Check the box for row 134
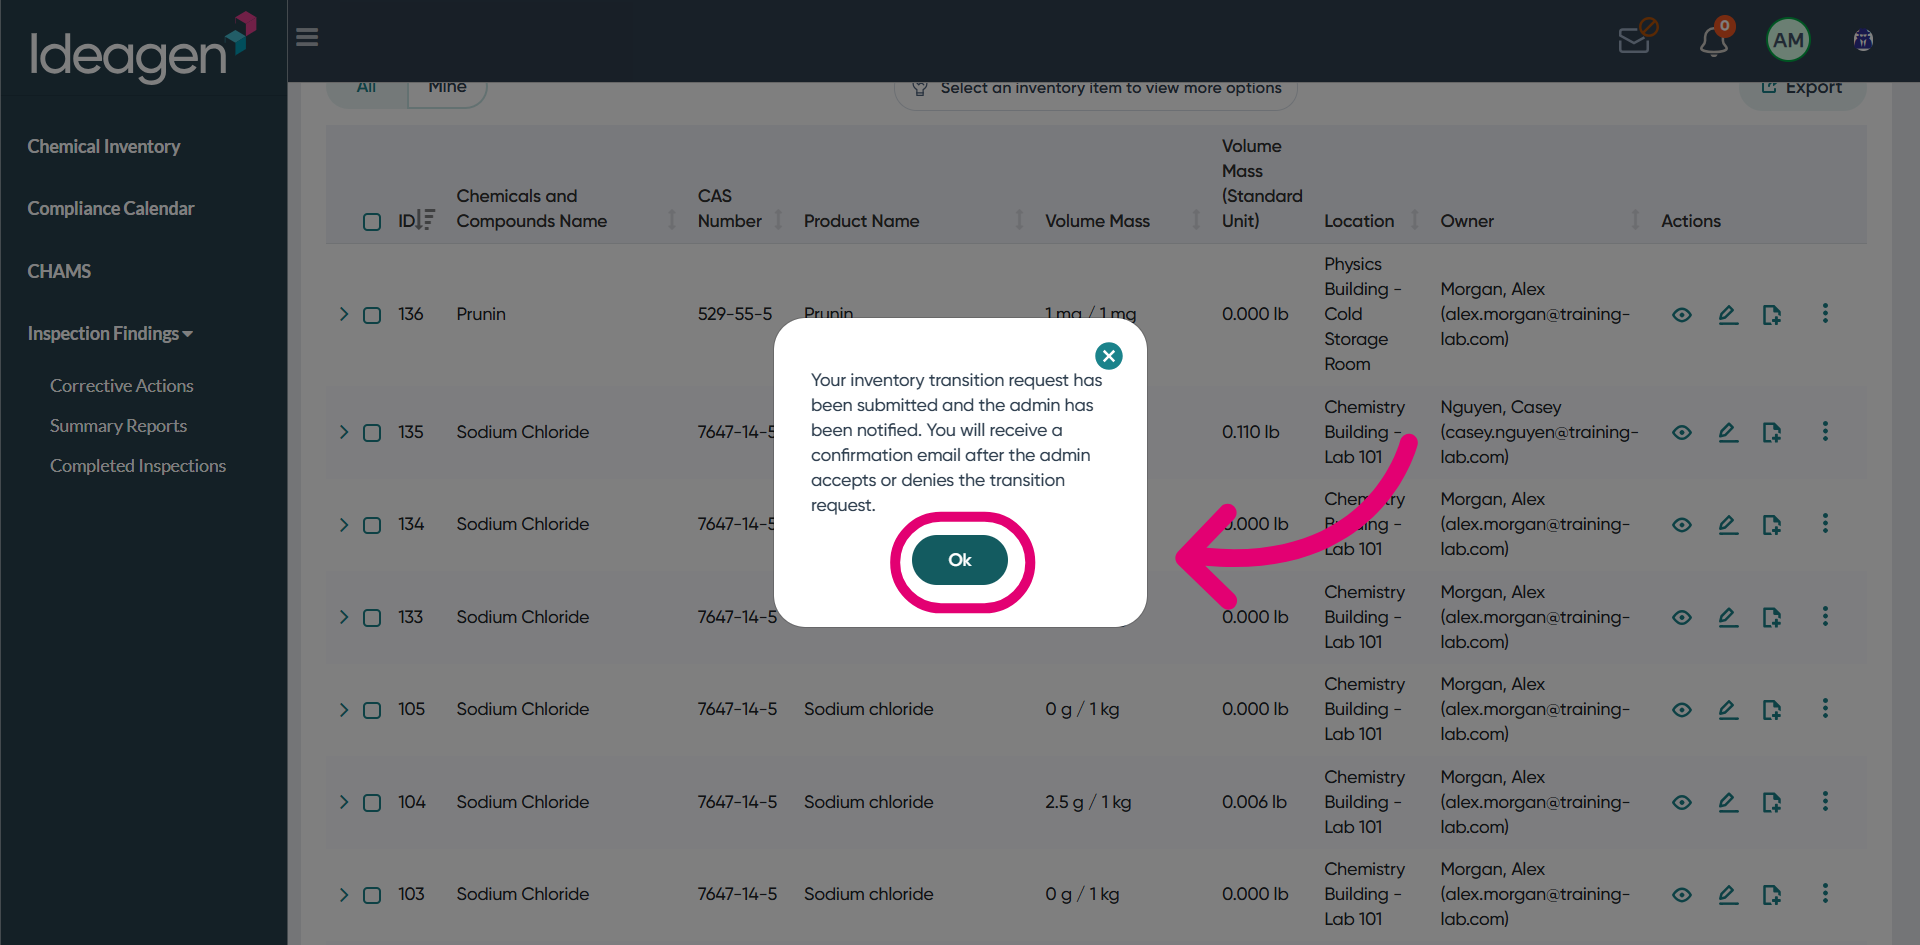The height and width of the screenshot is (945, 1920). 372,526
